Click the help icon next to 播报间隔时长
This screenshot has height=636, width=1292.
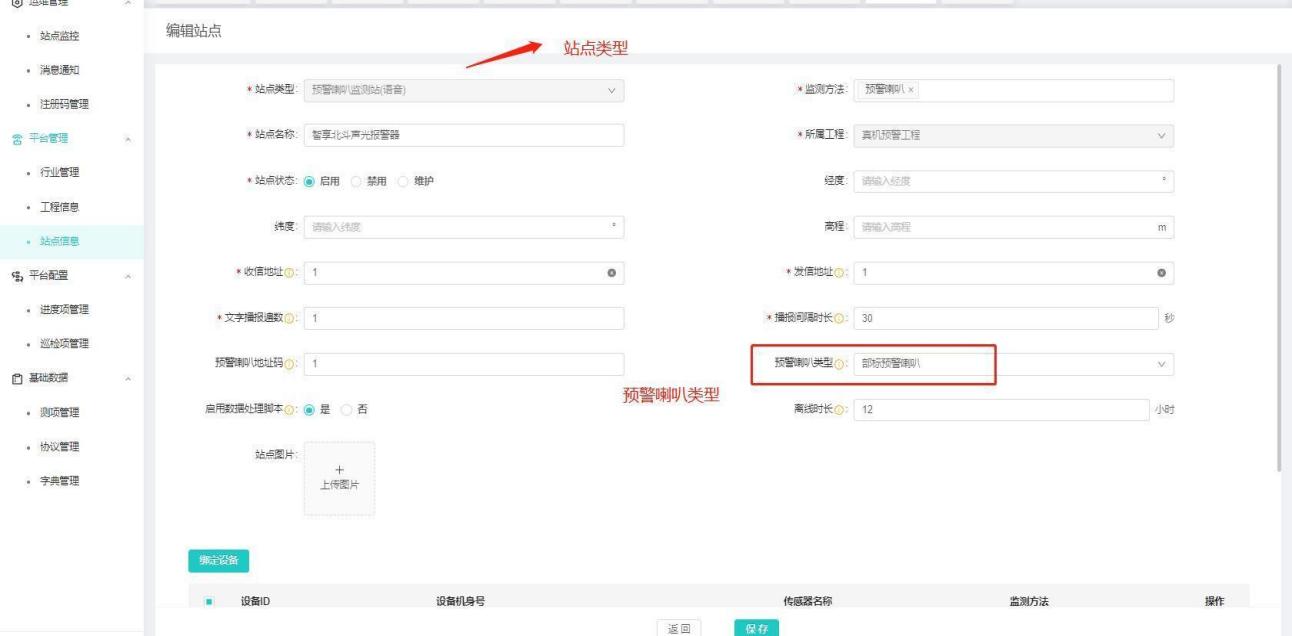(838, 319)
